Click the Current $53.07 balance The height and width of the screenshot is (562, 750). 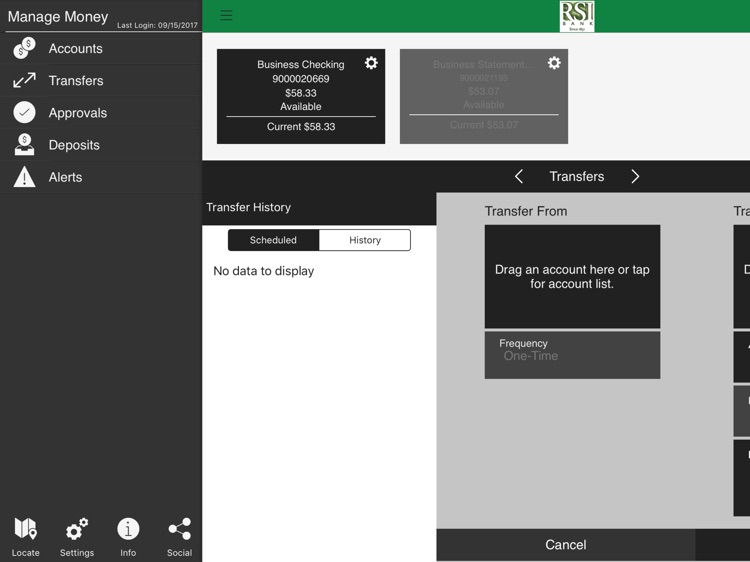pyautogui.click(x=484, y=125)
